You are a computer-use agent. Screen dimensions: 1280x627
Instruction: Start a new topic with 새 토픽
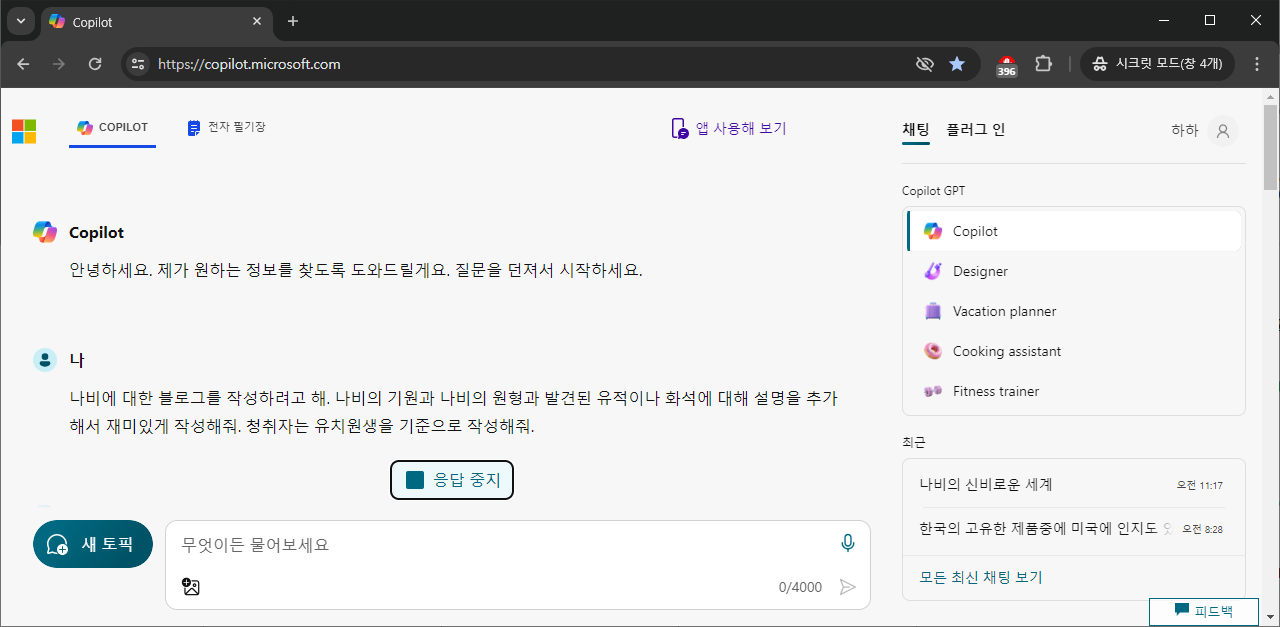pyautogui.click(x=93, y=544)
